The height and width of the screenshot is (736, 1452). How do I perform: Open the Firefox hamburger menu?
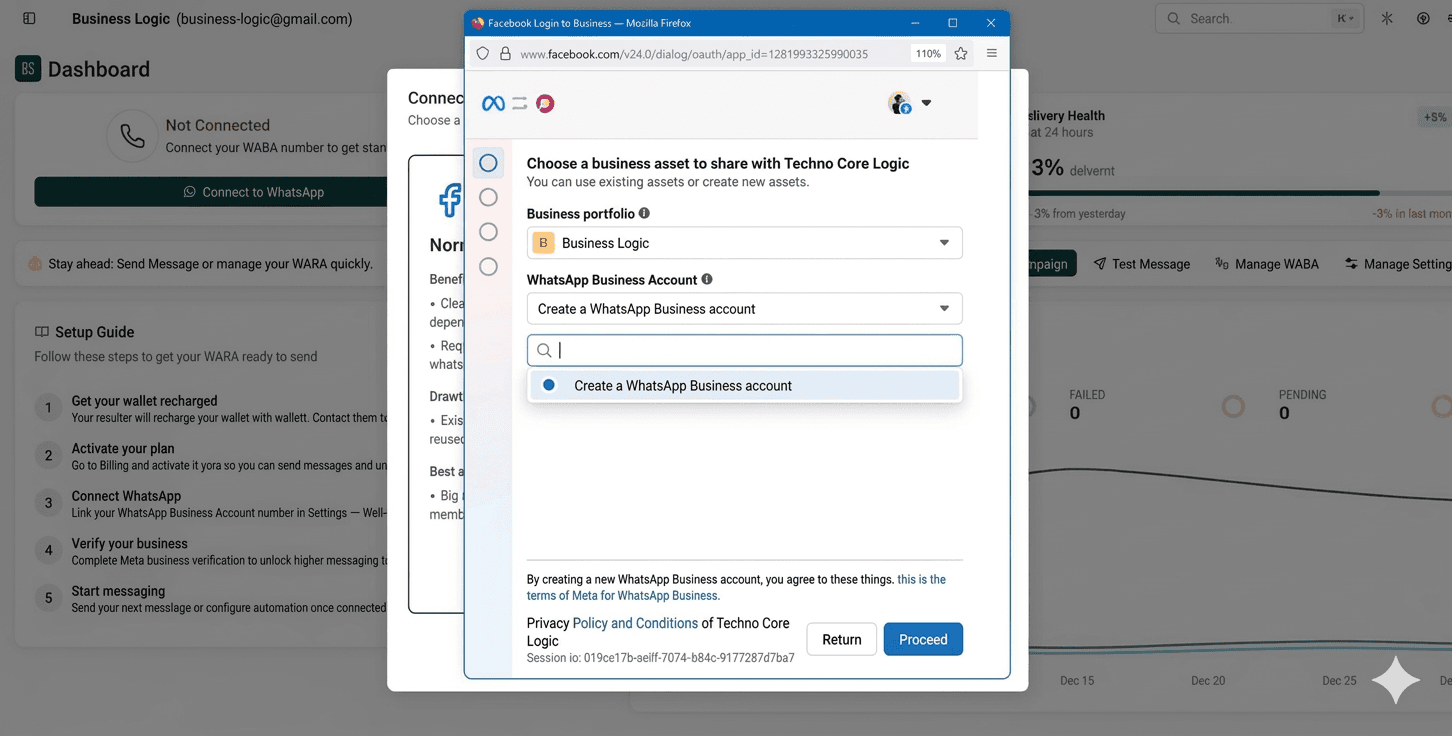992,54
